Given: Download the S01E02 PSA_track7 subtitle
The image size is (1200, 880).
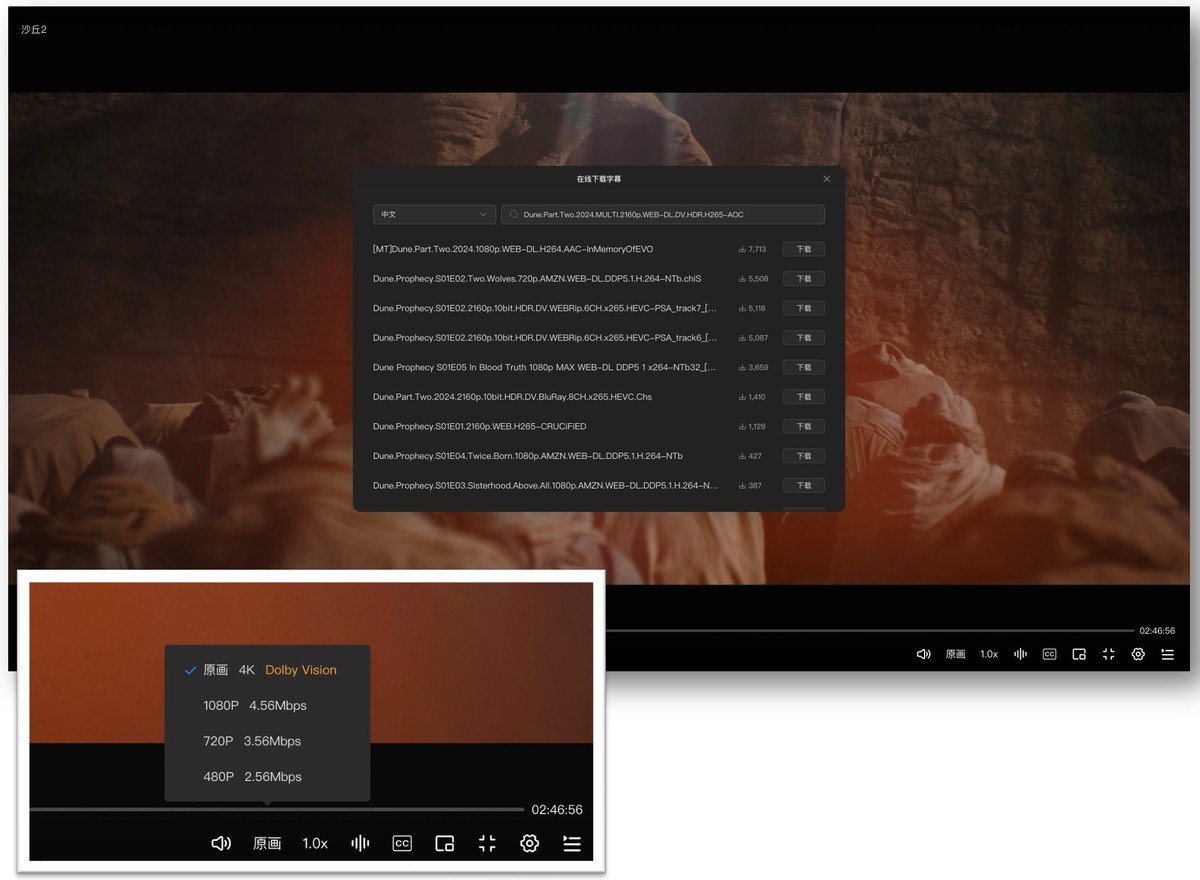Looking at the screenshot, I should 803,308.
